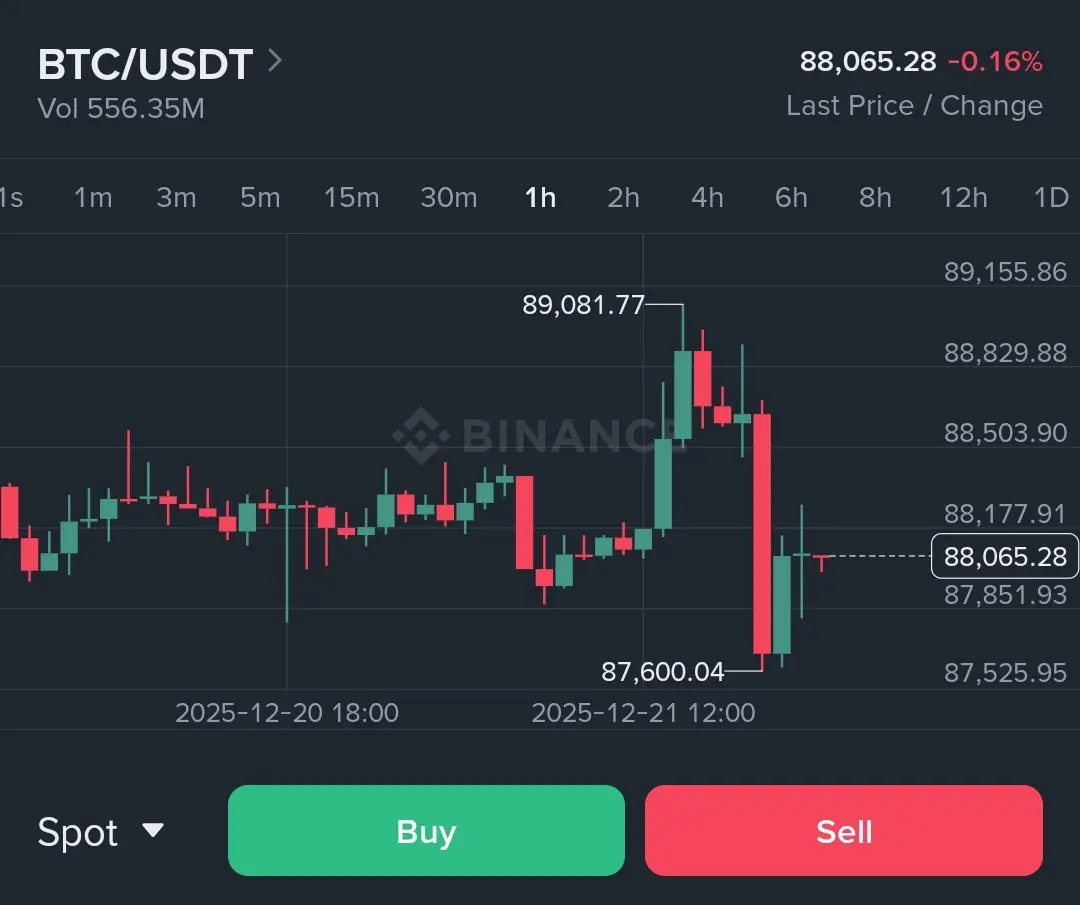Open the Spot dropdown arrow
The image size is (1080, 905).
(153, 830)
